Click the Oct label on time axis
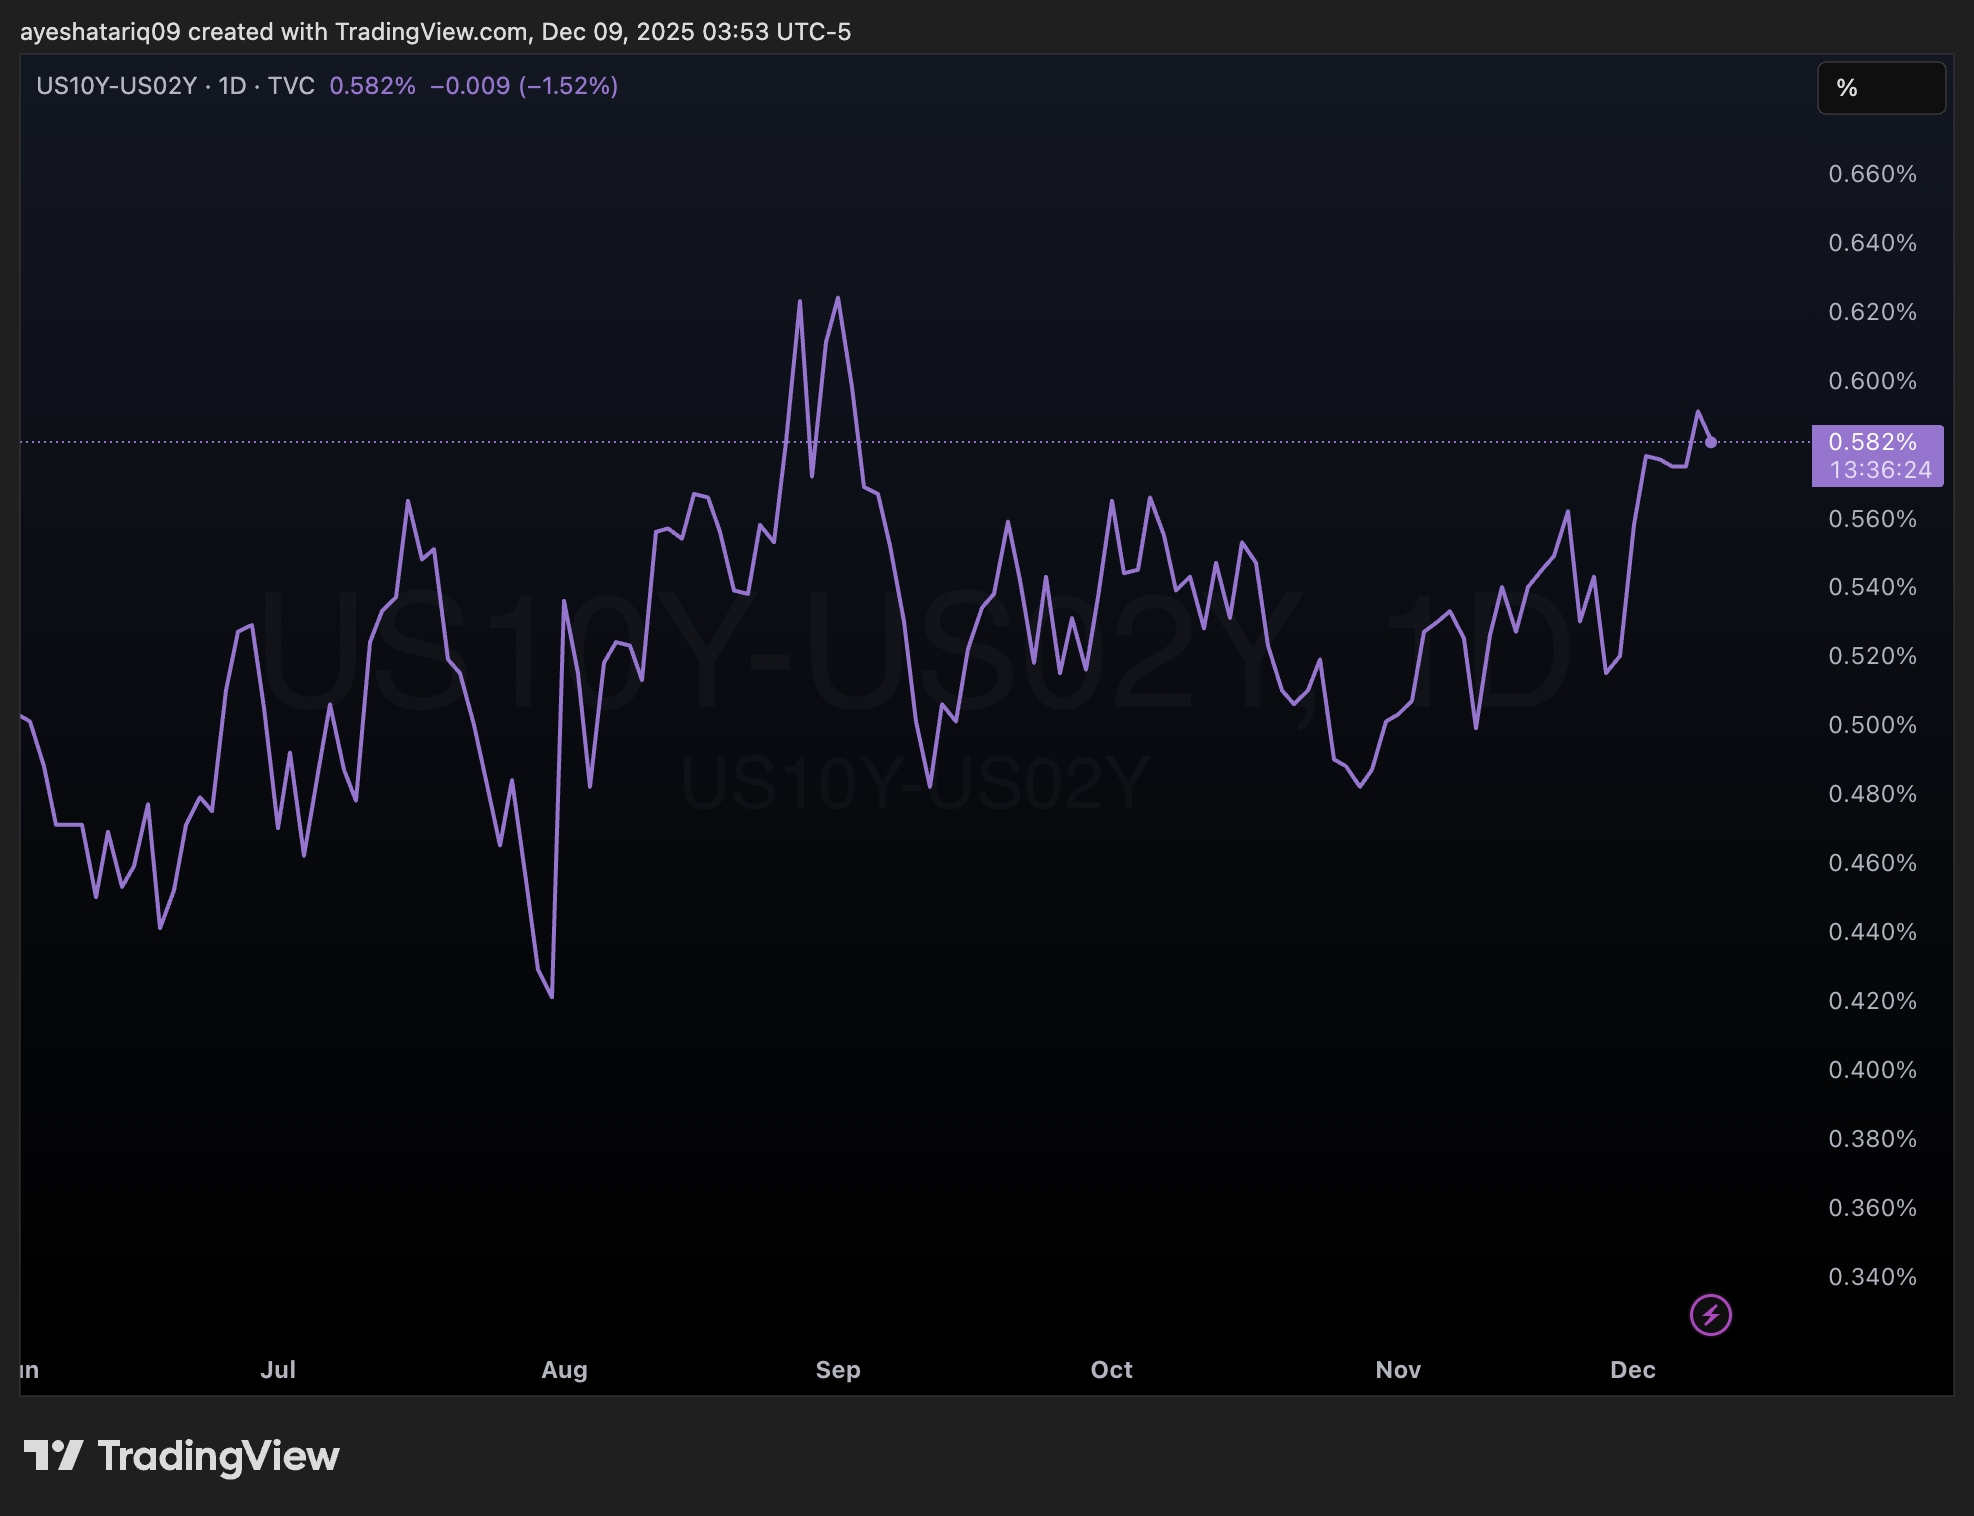Viewport: 1974px width, 1516px height. pos(1111,1370)
